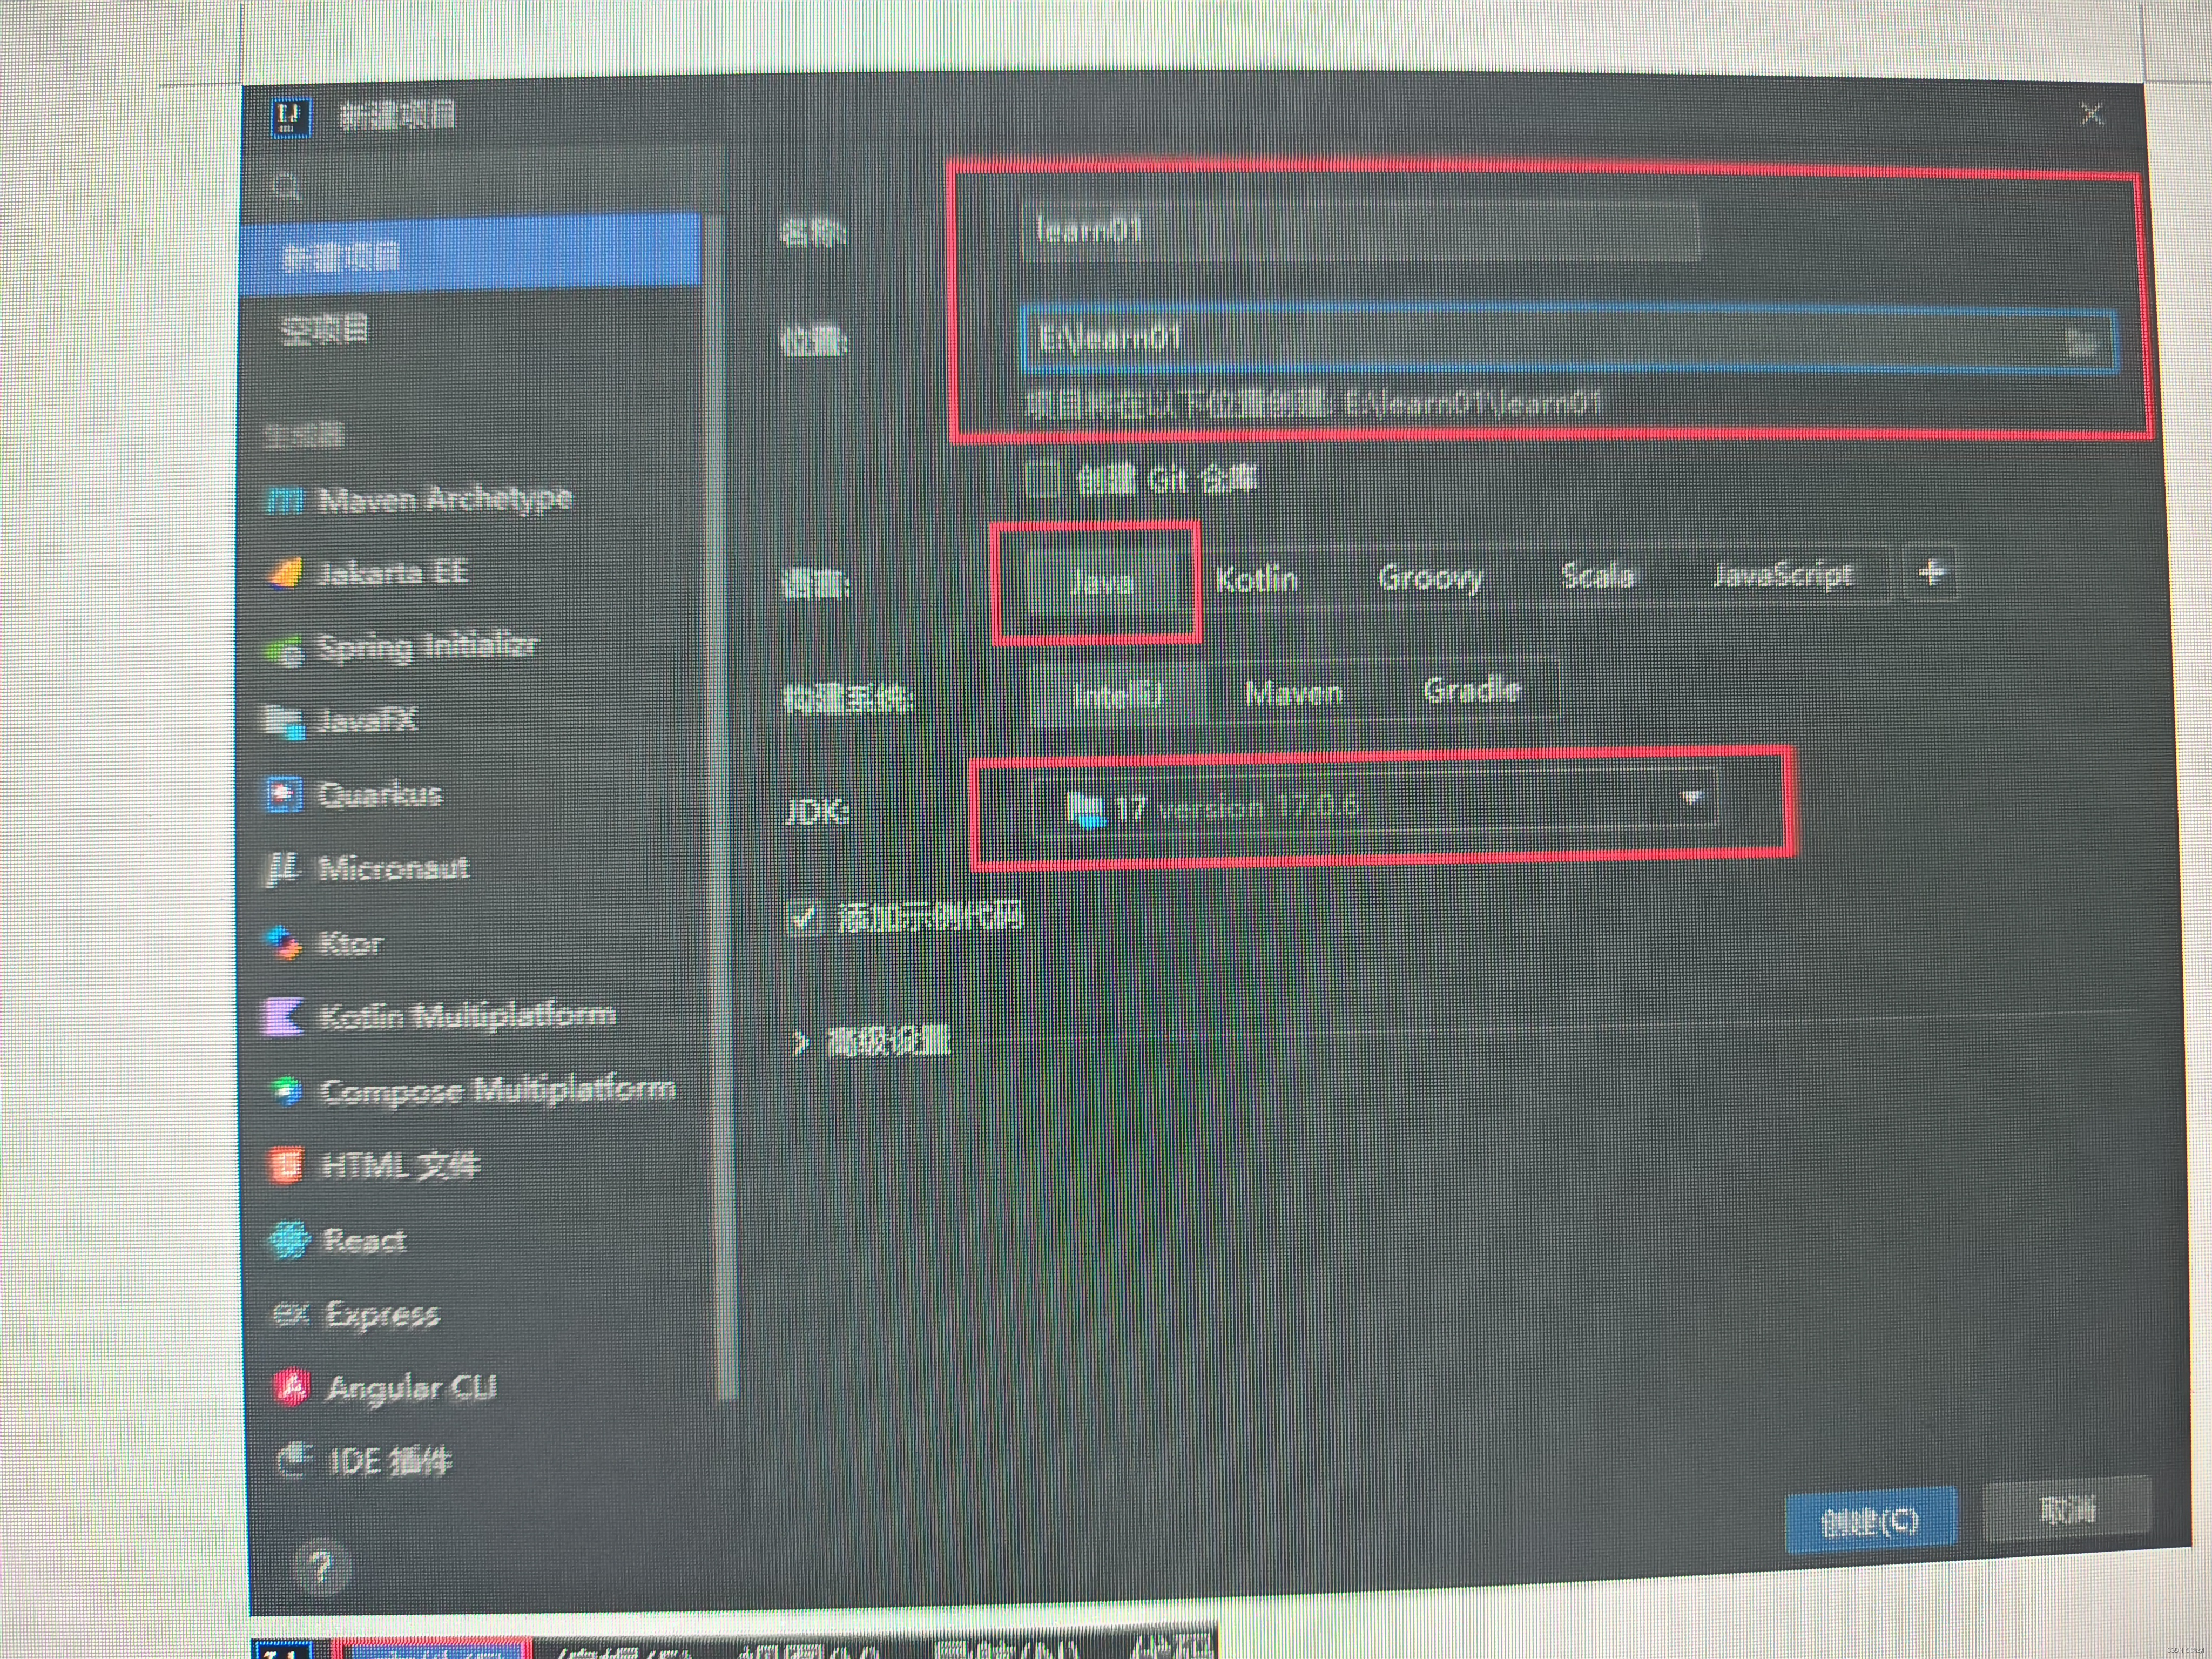Viewport: 2212px width, 1659px height.
Task: Click the search icon in the sidebar
Action: click(x=287, y=187)
